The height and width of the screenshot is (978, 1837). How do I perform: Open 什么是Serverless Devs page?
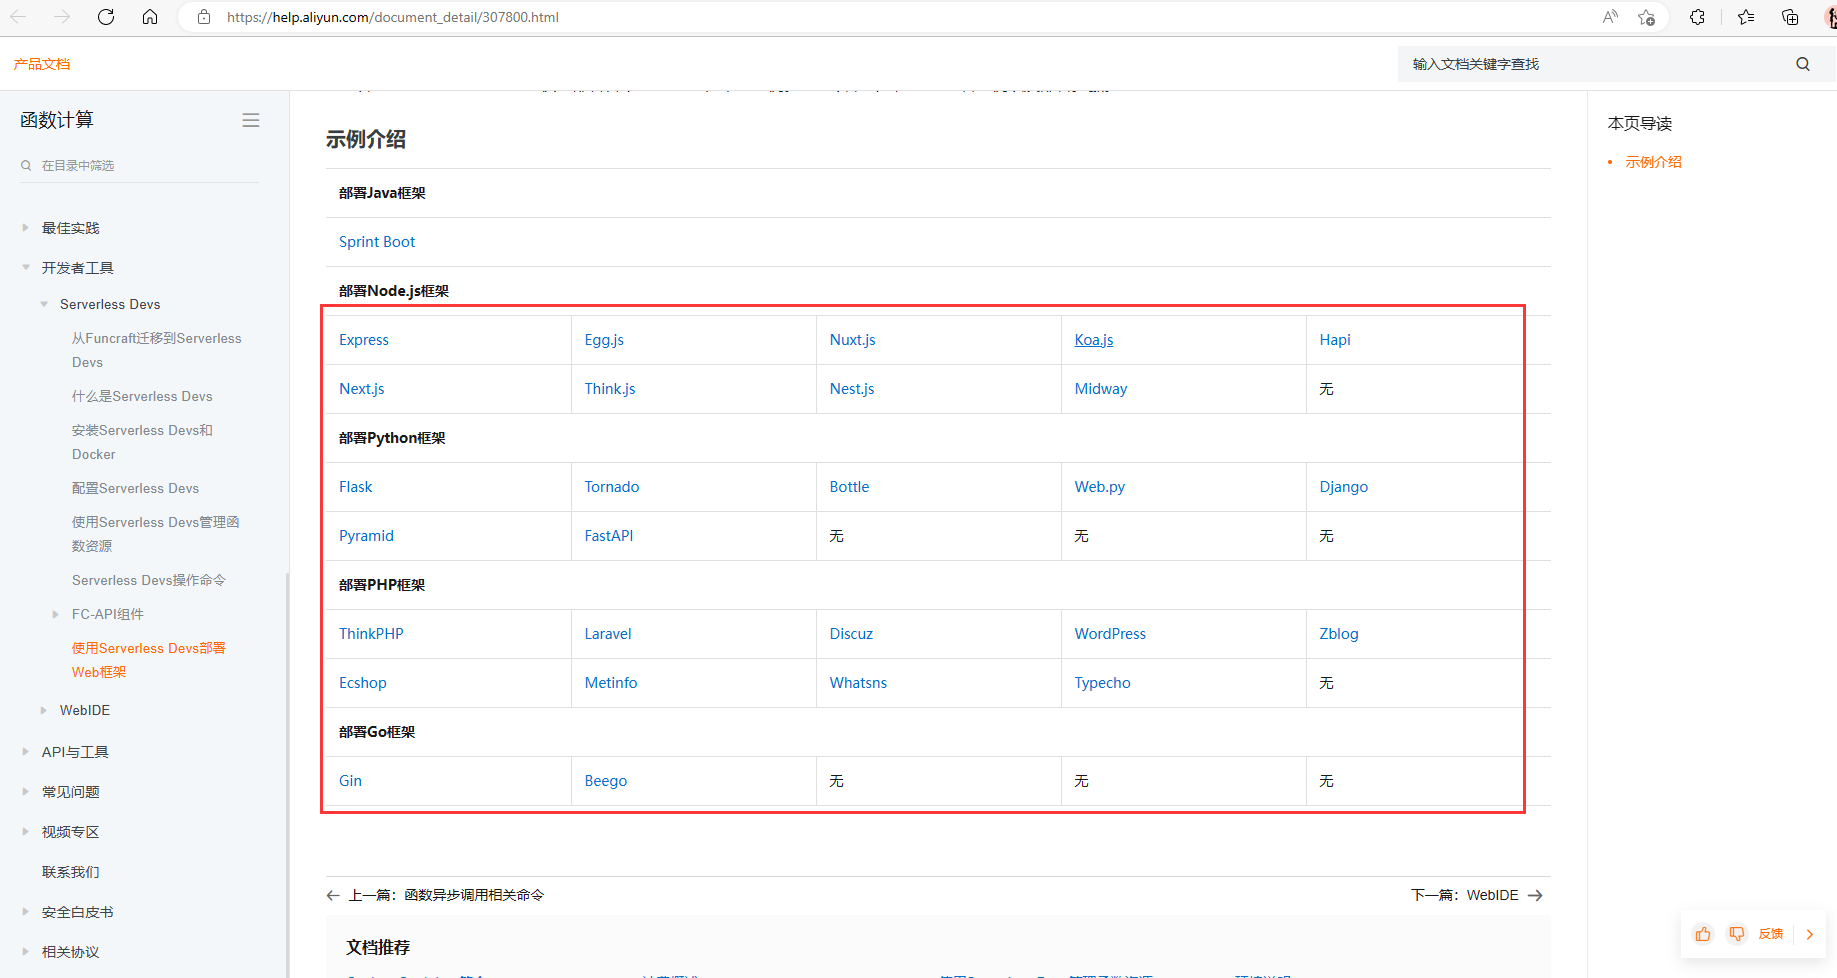click(x=142, y=396)
